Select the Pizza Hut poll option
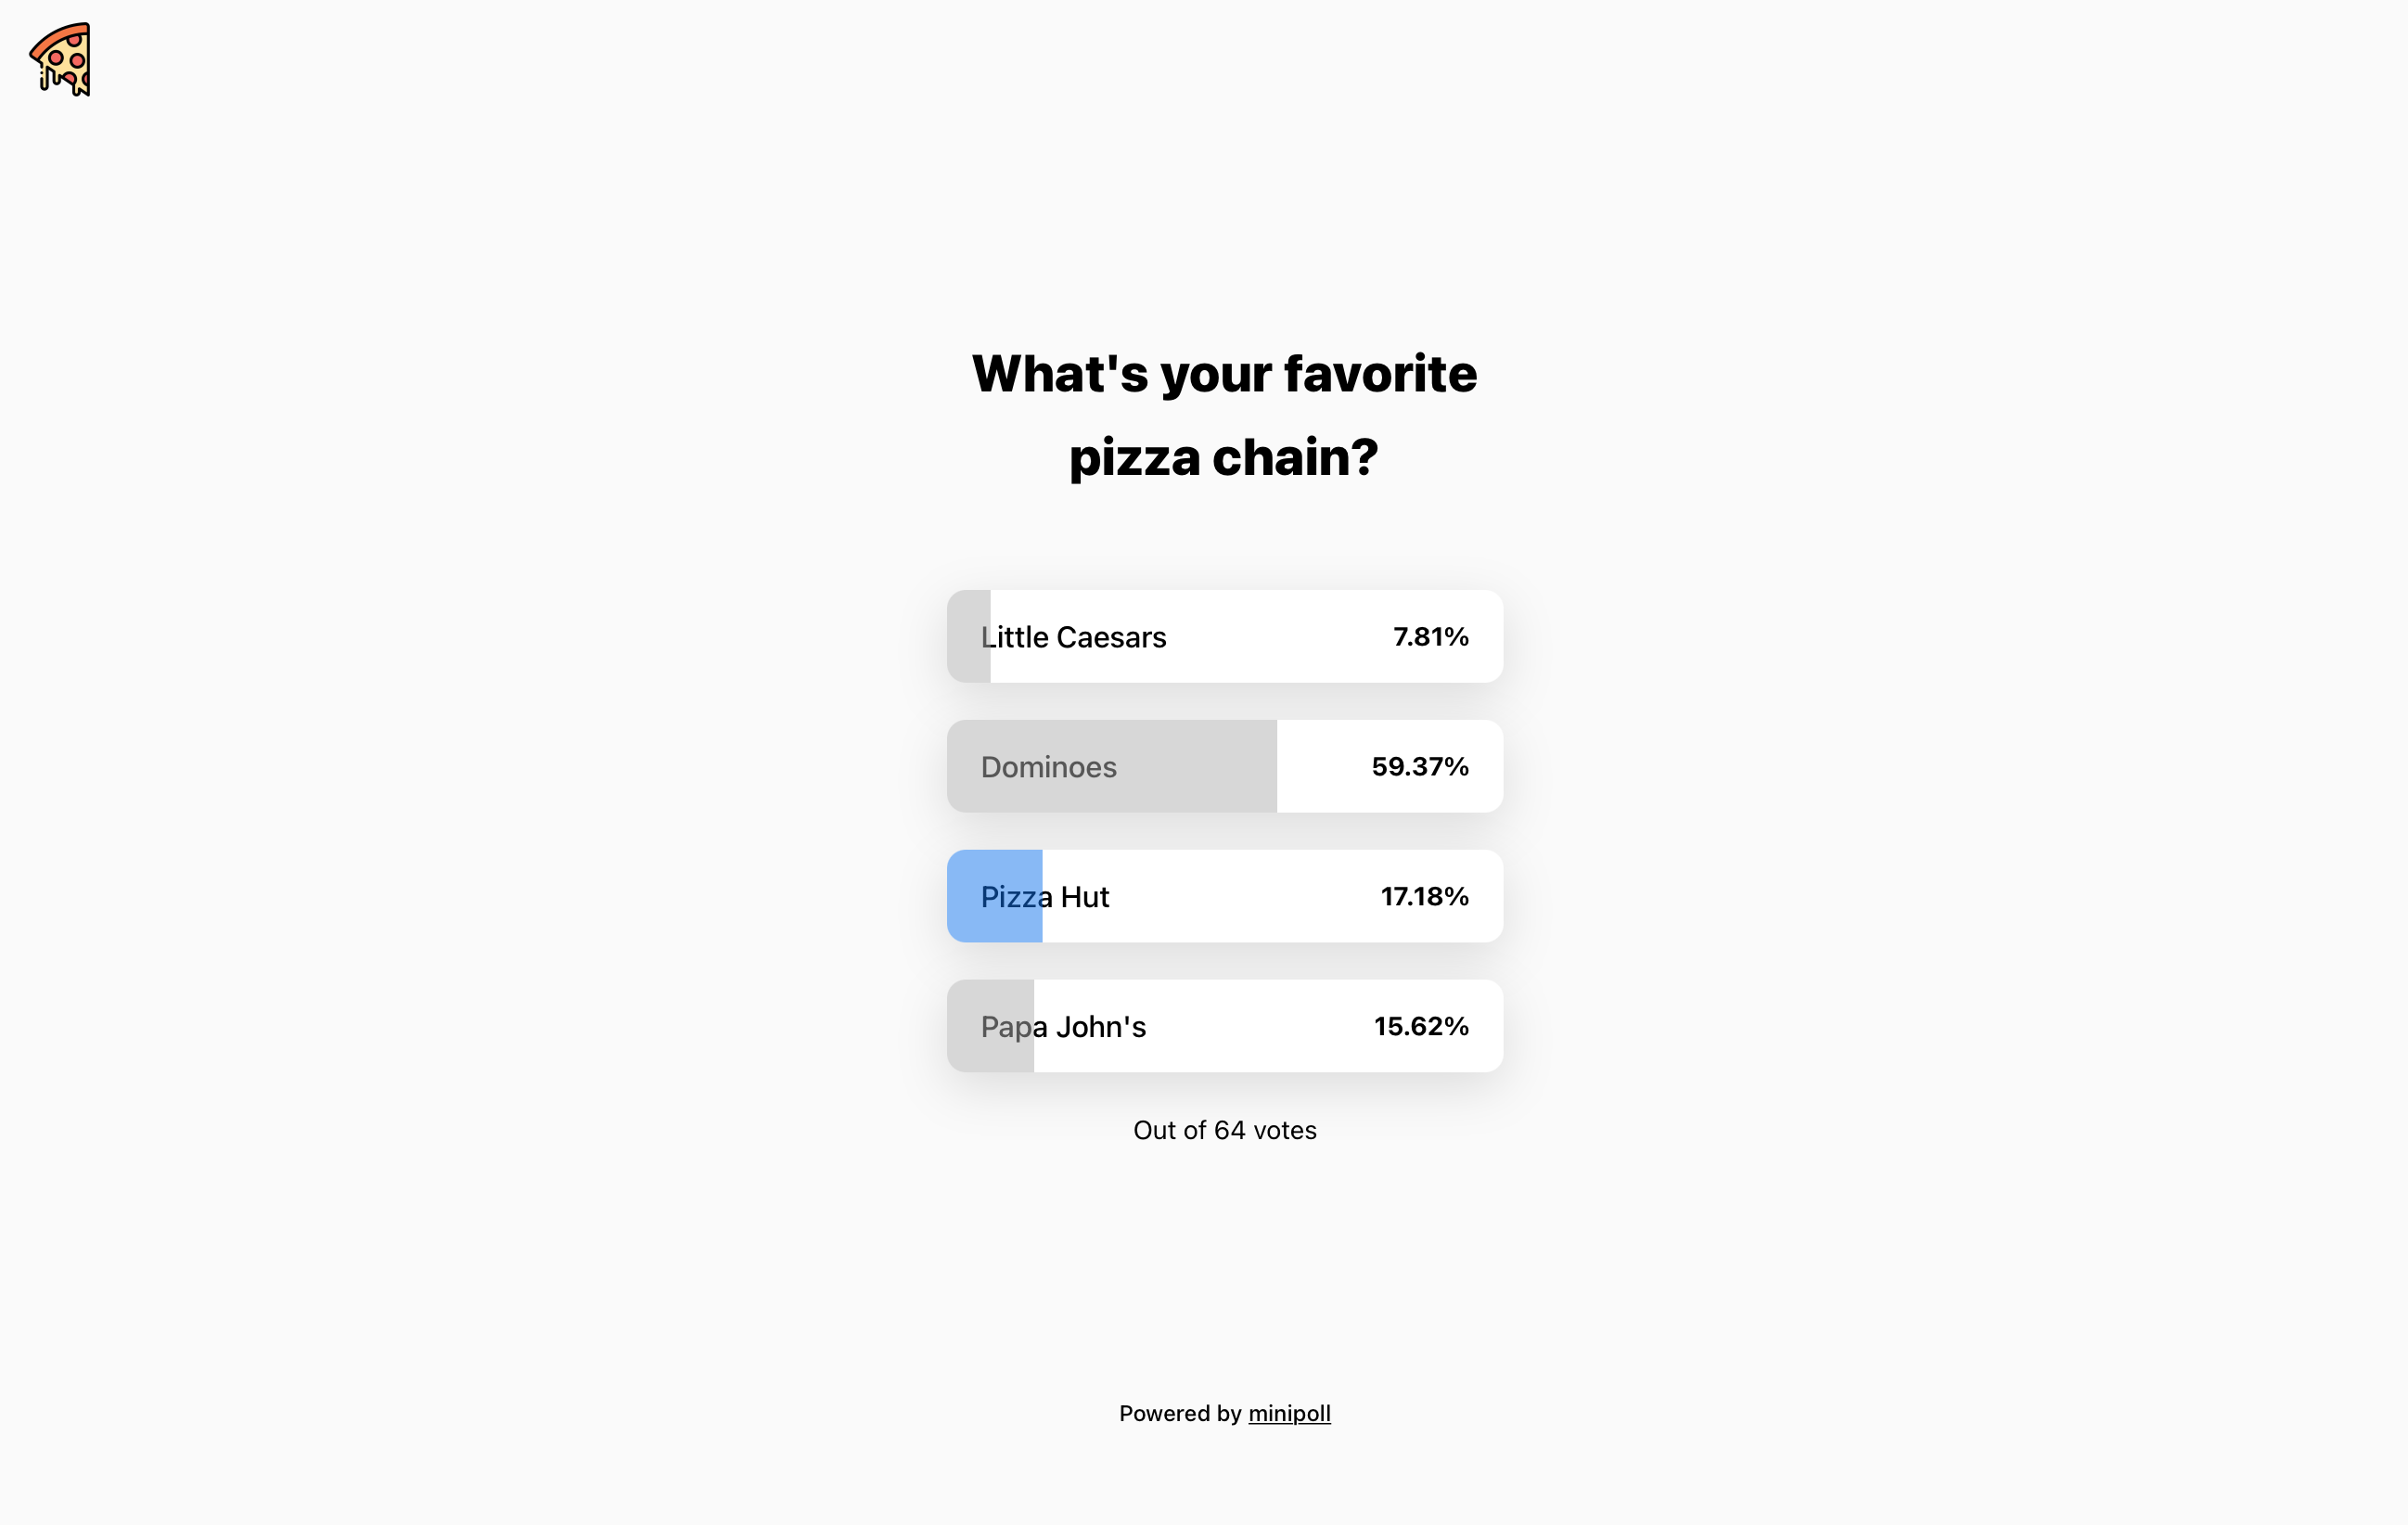The image size is (2408, 1525). coord(1224,896)
